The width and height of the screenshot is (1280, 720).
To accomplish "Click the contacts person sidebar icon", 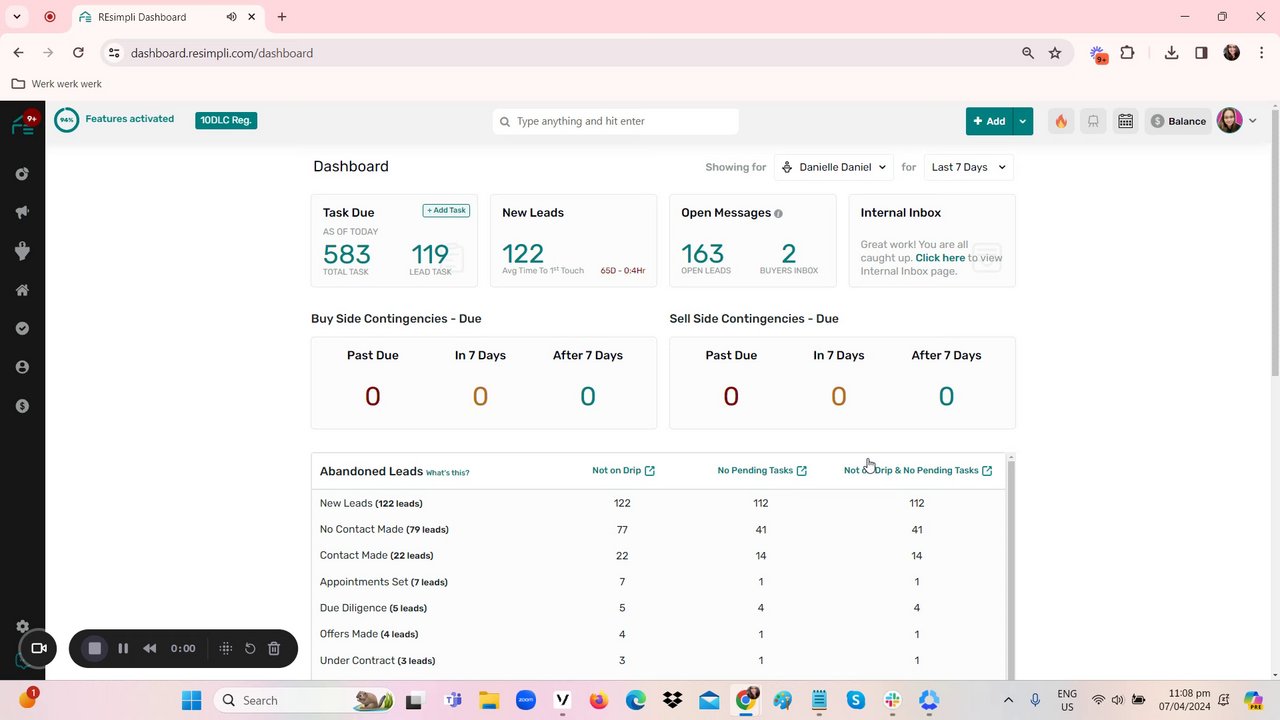I will point(22,367).
